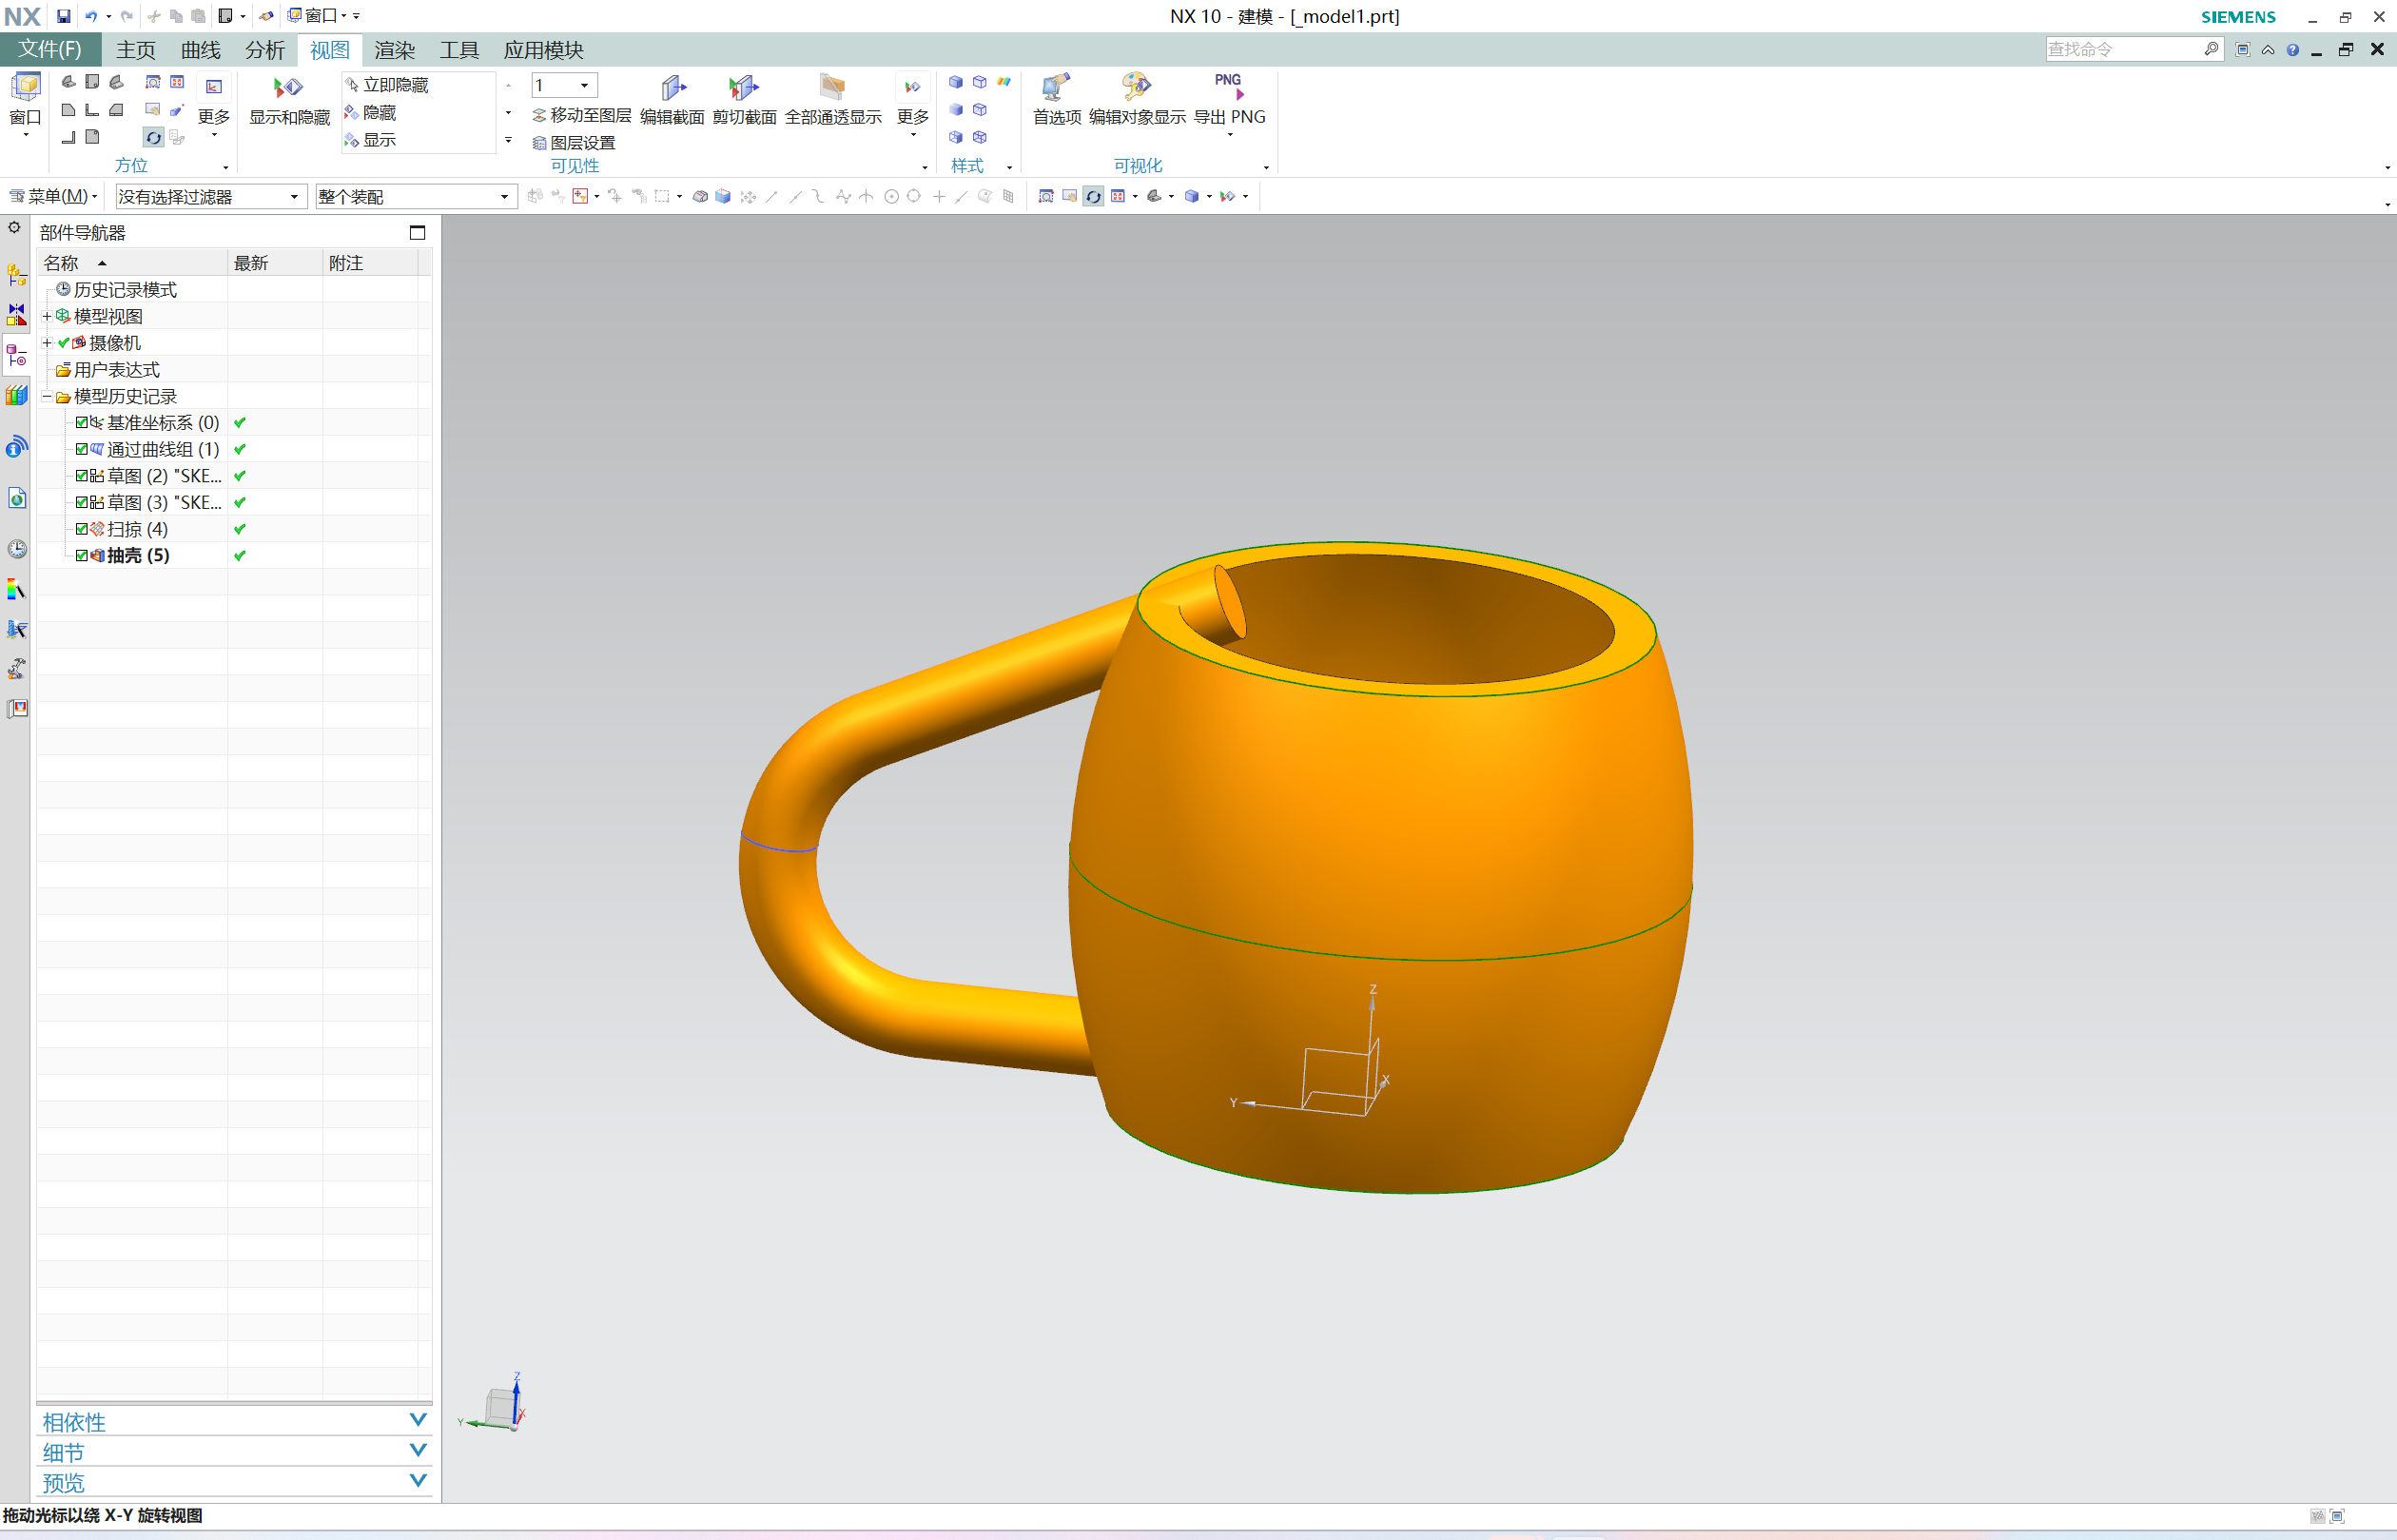Image resolution: width=2397 pixels, height=1540 pixels.
Task: Switch to the 渲染 ribbon tab
Action: point(394,50)
